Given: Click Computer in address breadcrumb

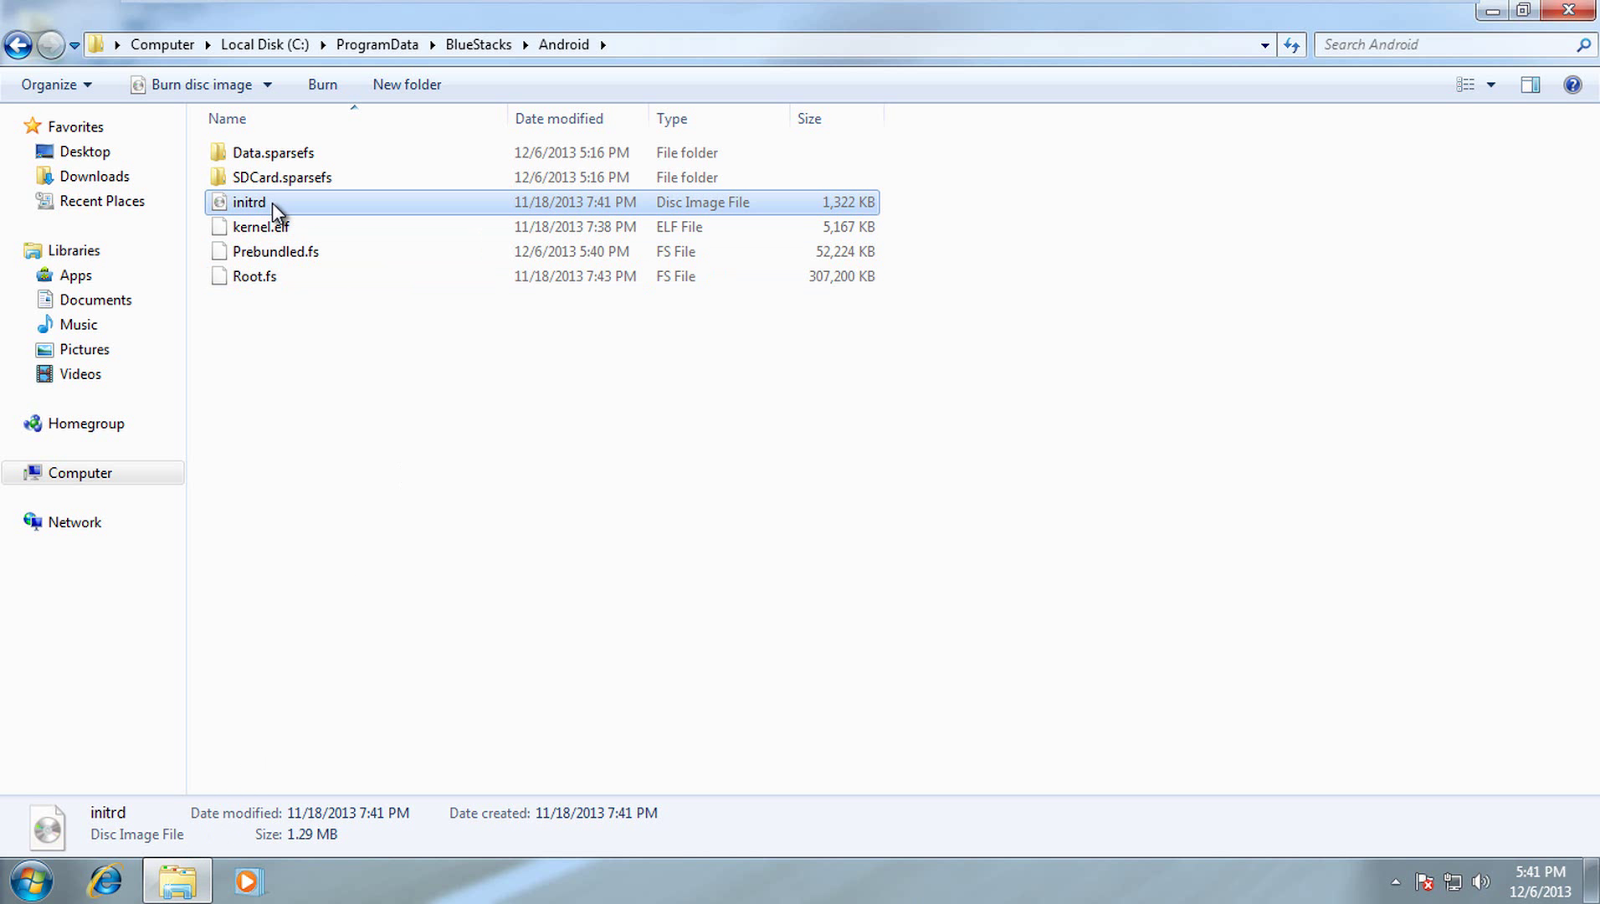Looking at the screenshot, I should click(162, 45).
